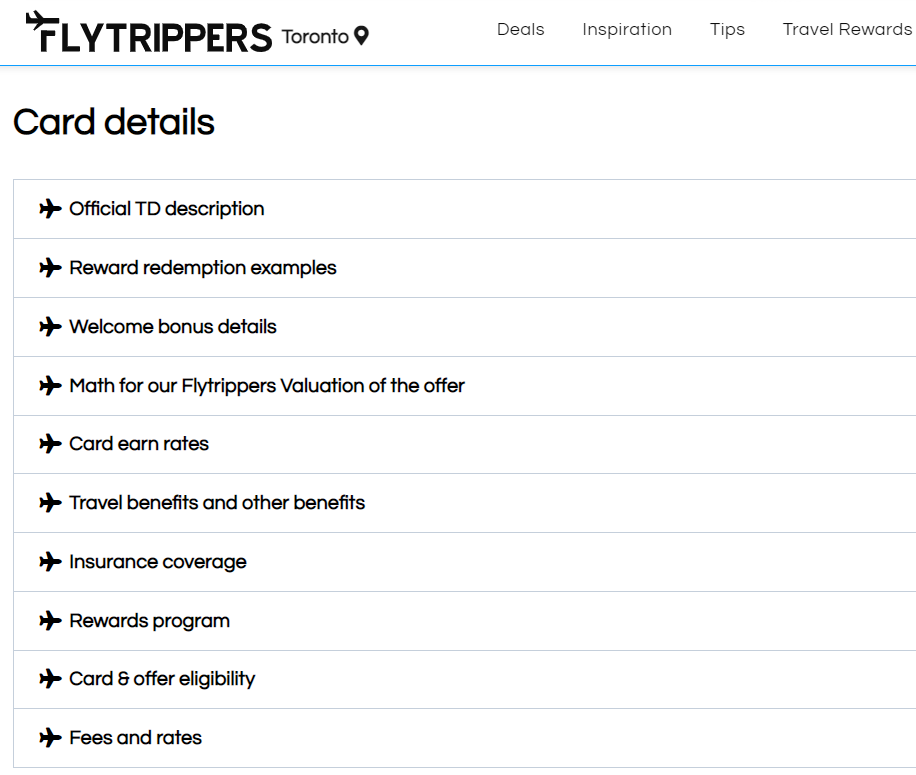Click airplane icon beside Fees and rates
Screen dimensions: 916x775
click(x=50, y=738)
